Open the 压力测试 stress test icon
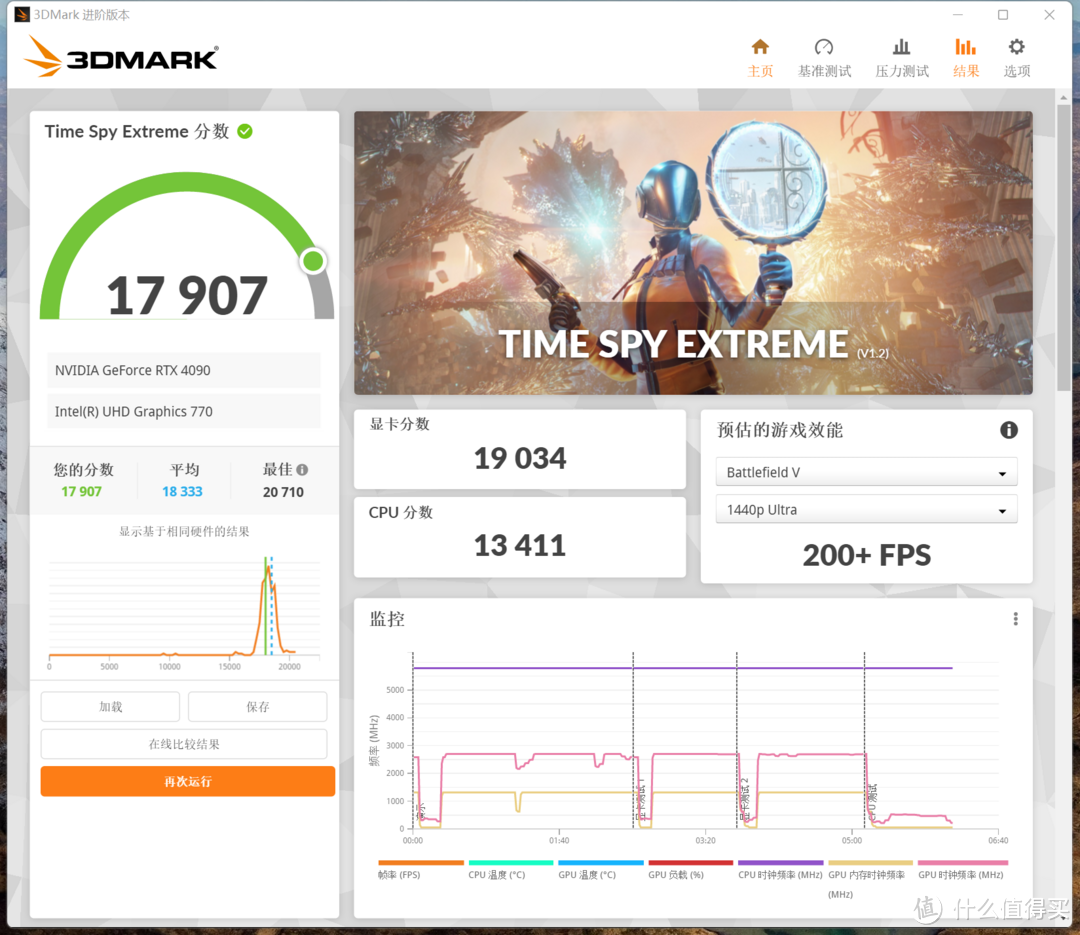 coord(901,47)
